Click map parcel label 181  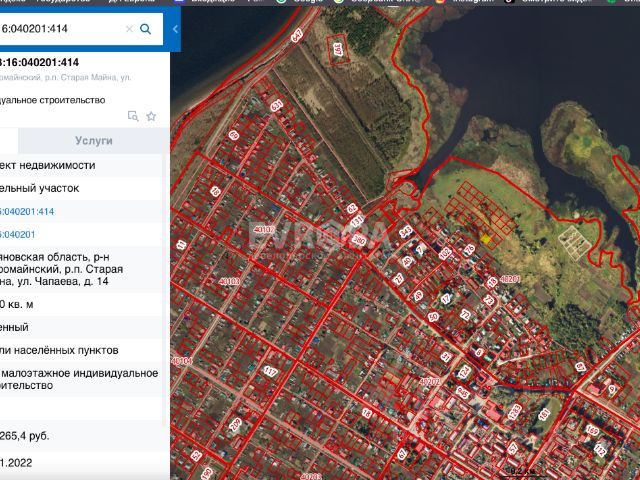[544, 415]
